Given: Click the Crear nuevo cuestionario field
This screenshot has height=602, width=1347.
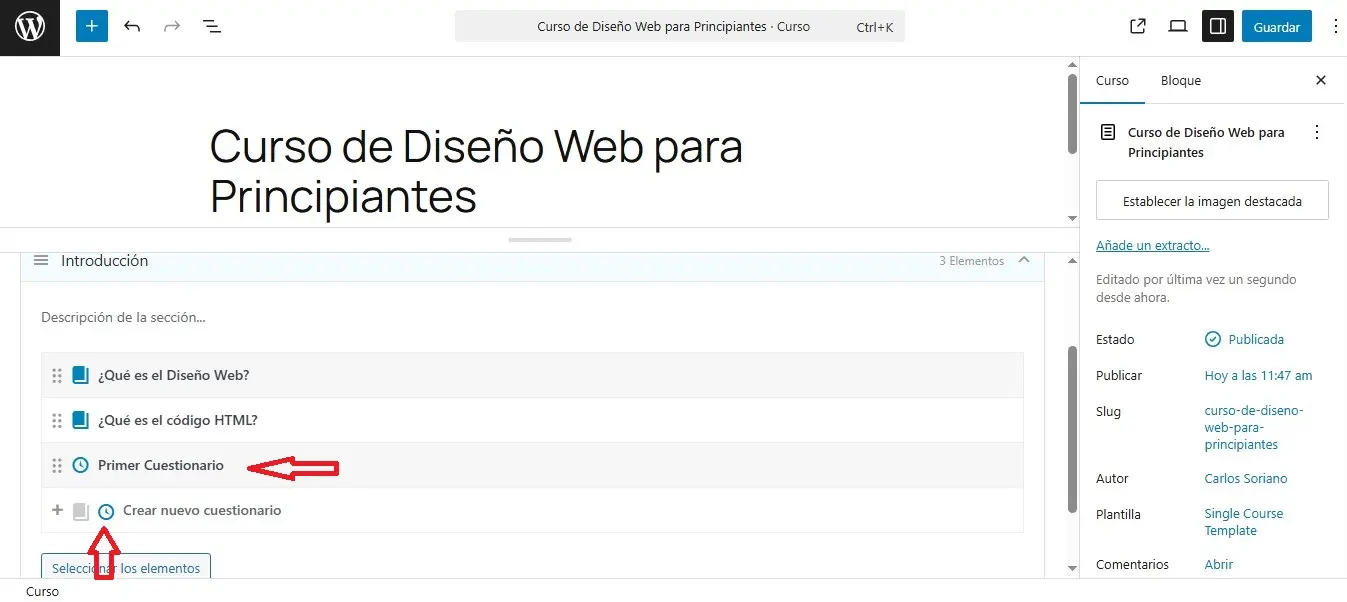Looking at the screenshot, I should (x=202, y=510).
